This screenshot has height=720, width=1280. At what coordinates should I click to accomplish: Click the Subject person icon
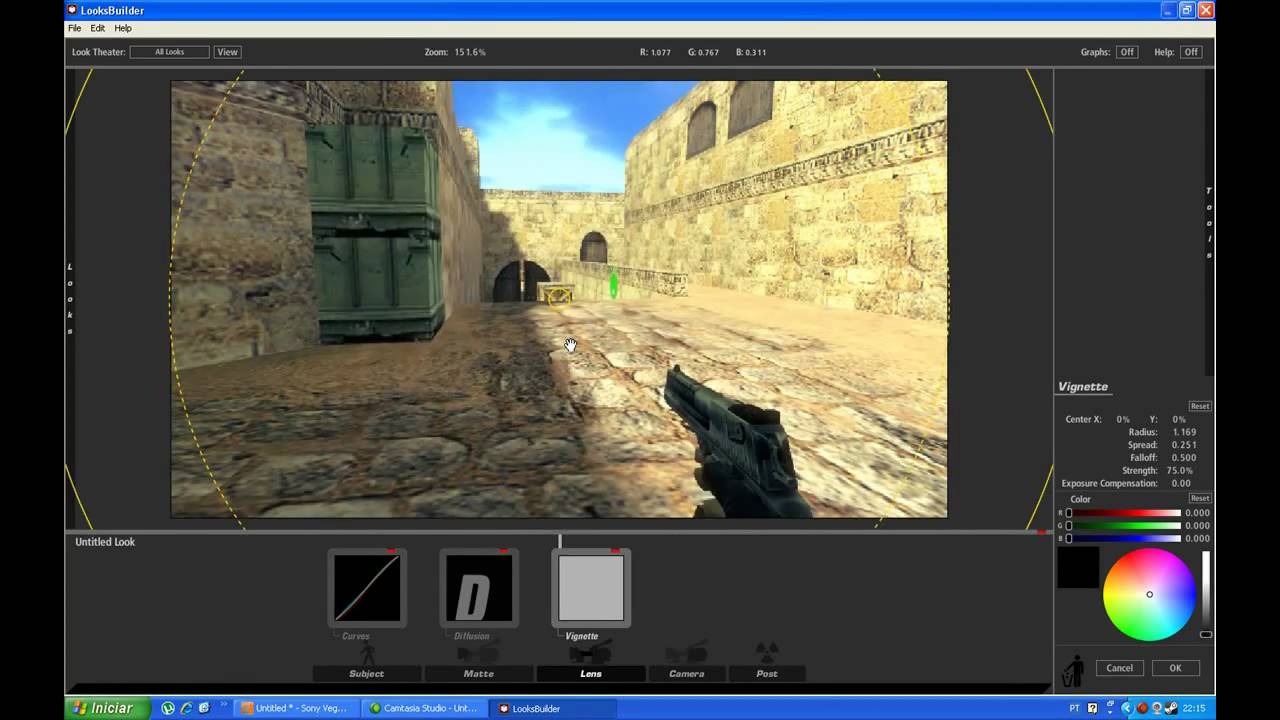click(x=367, y=654)
